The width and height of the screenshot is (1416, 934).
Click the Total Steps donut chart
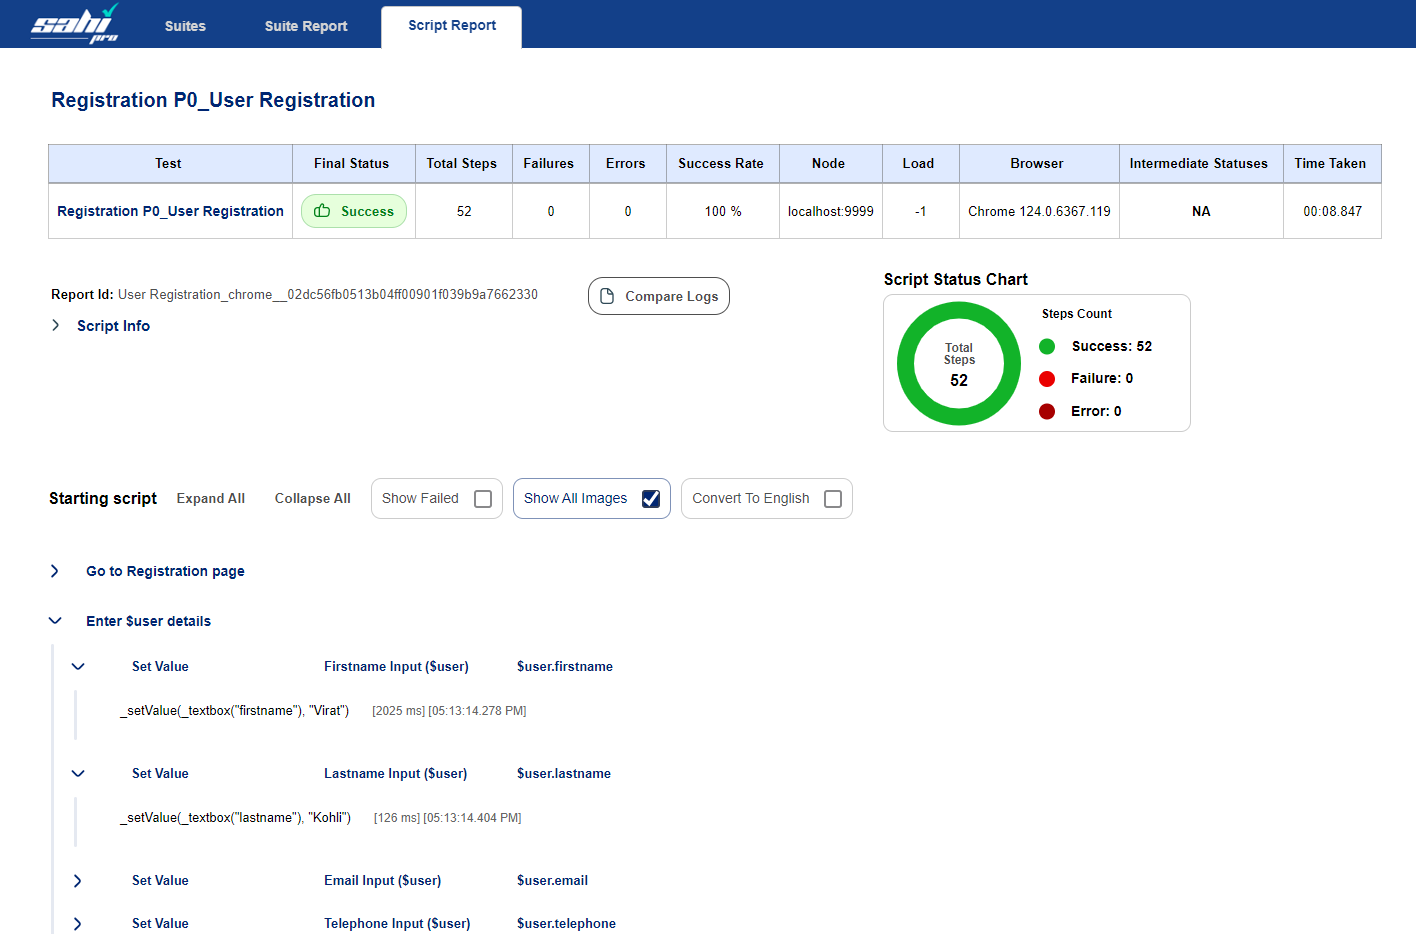[958, 363]
